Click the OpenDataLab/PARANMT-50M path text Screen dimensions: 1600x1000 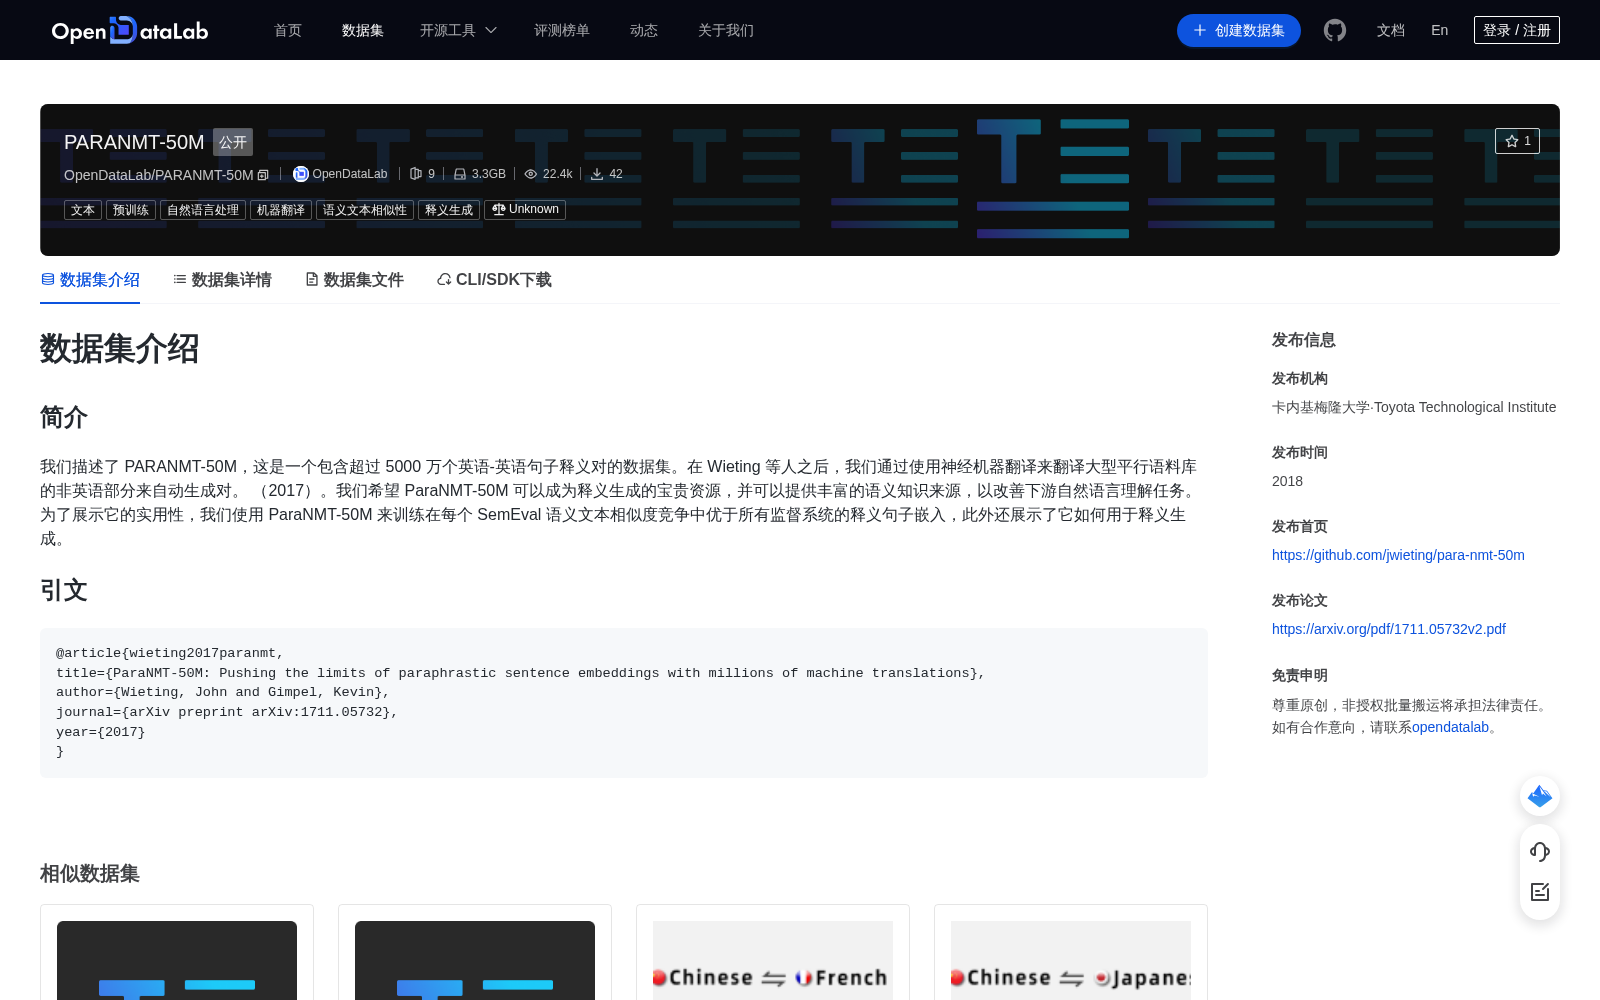(x=159, y=175)
